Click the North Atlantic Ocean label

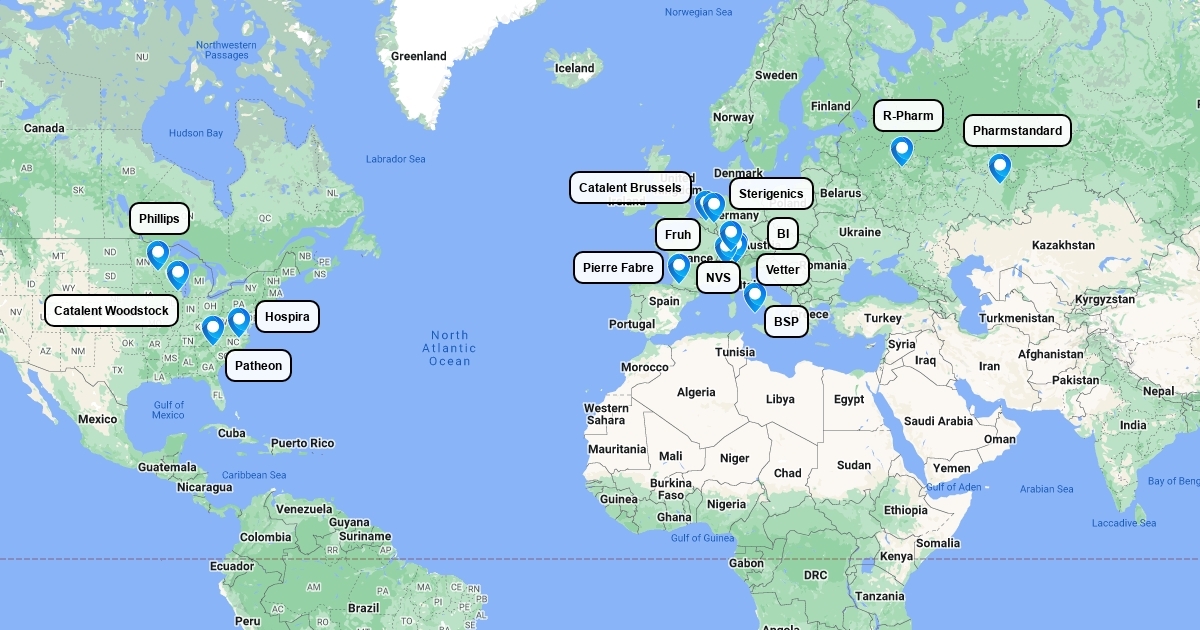click(x=450, y=348)
